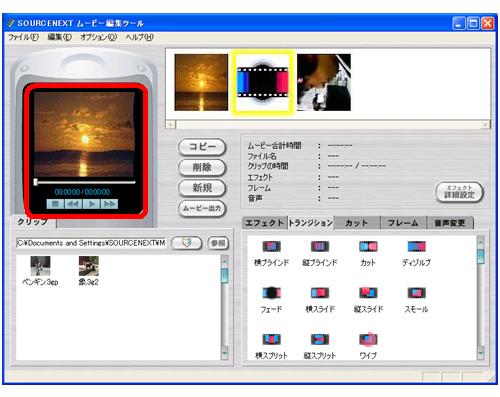Viewport: 500px width, 397px height.
Task: Minimize the movie editor window
Action: [458, 23]
